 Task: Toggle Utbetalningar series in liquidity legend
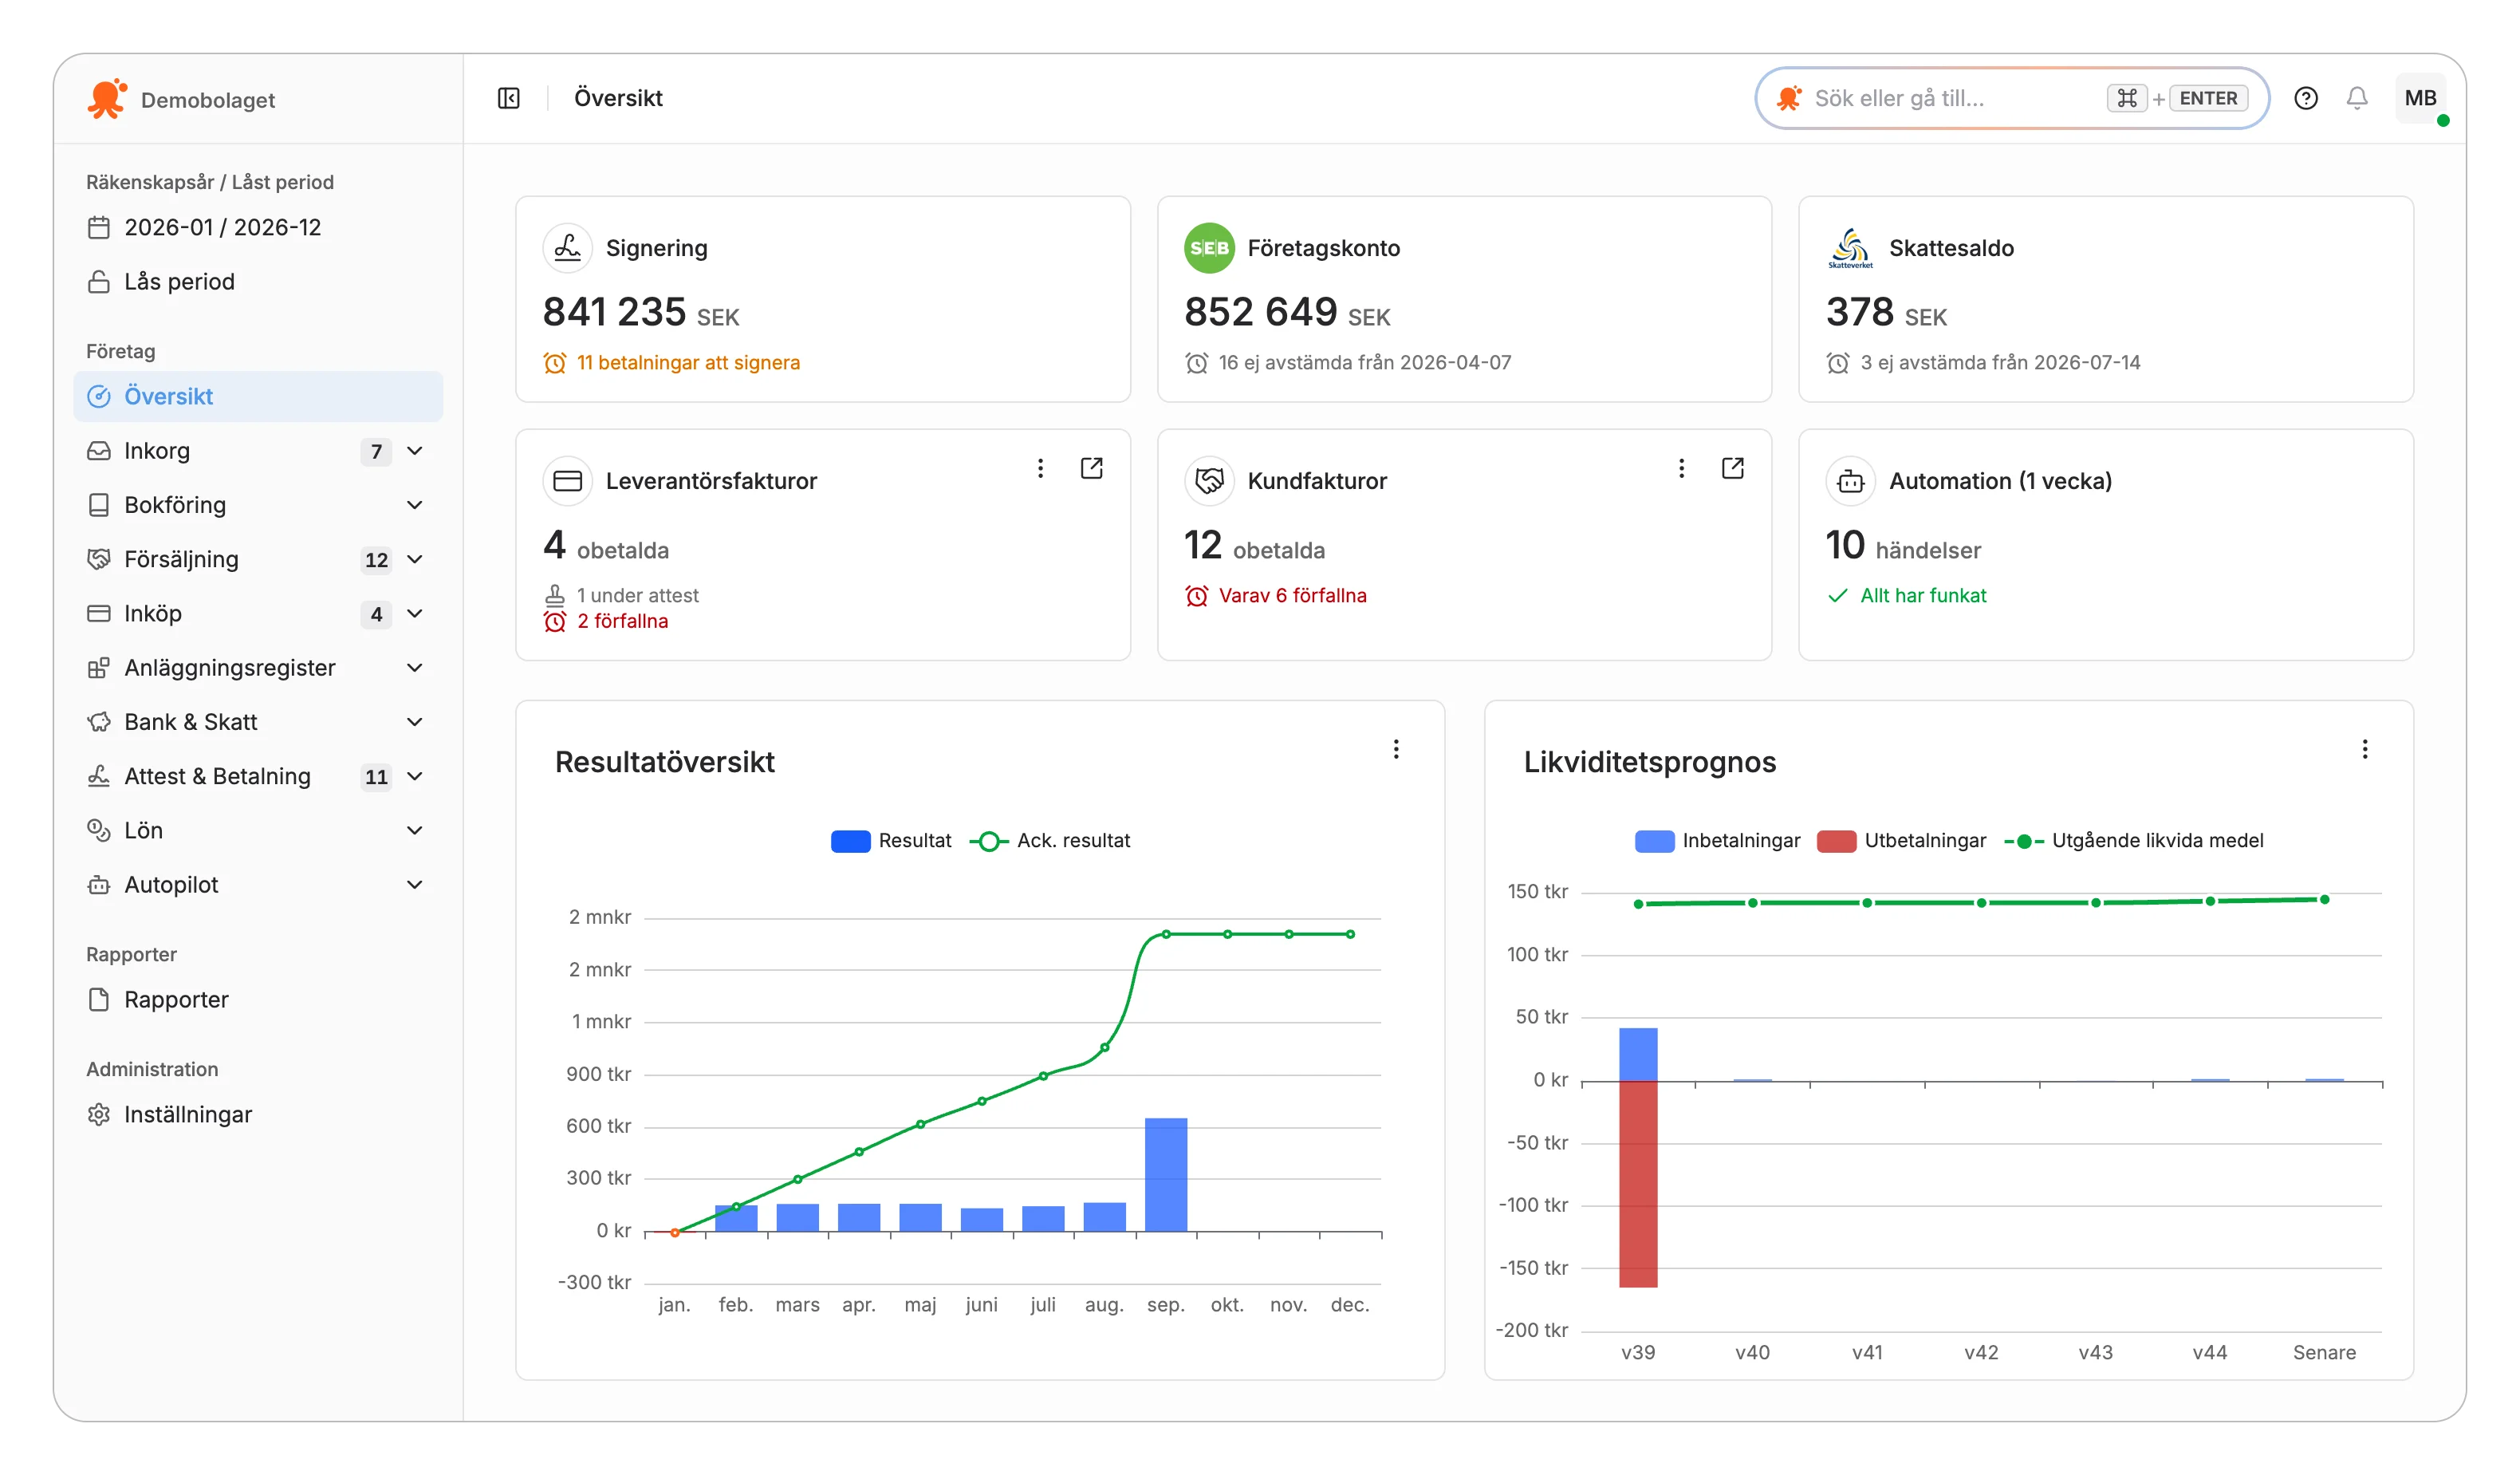[1901, 841]
